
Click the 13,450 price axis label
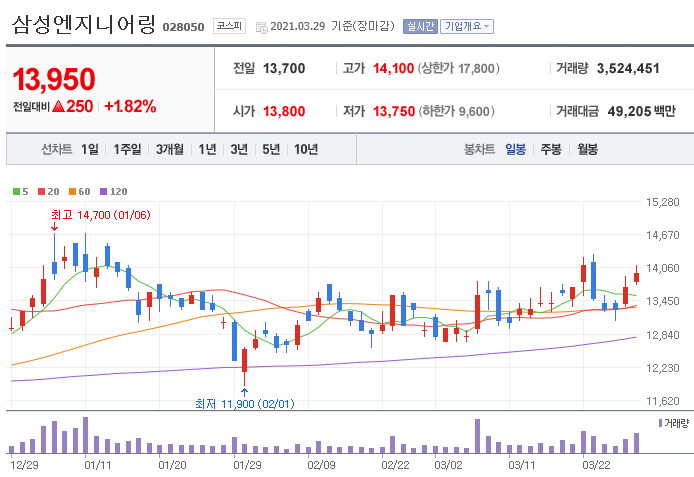[x=663, y=301]
